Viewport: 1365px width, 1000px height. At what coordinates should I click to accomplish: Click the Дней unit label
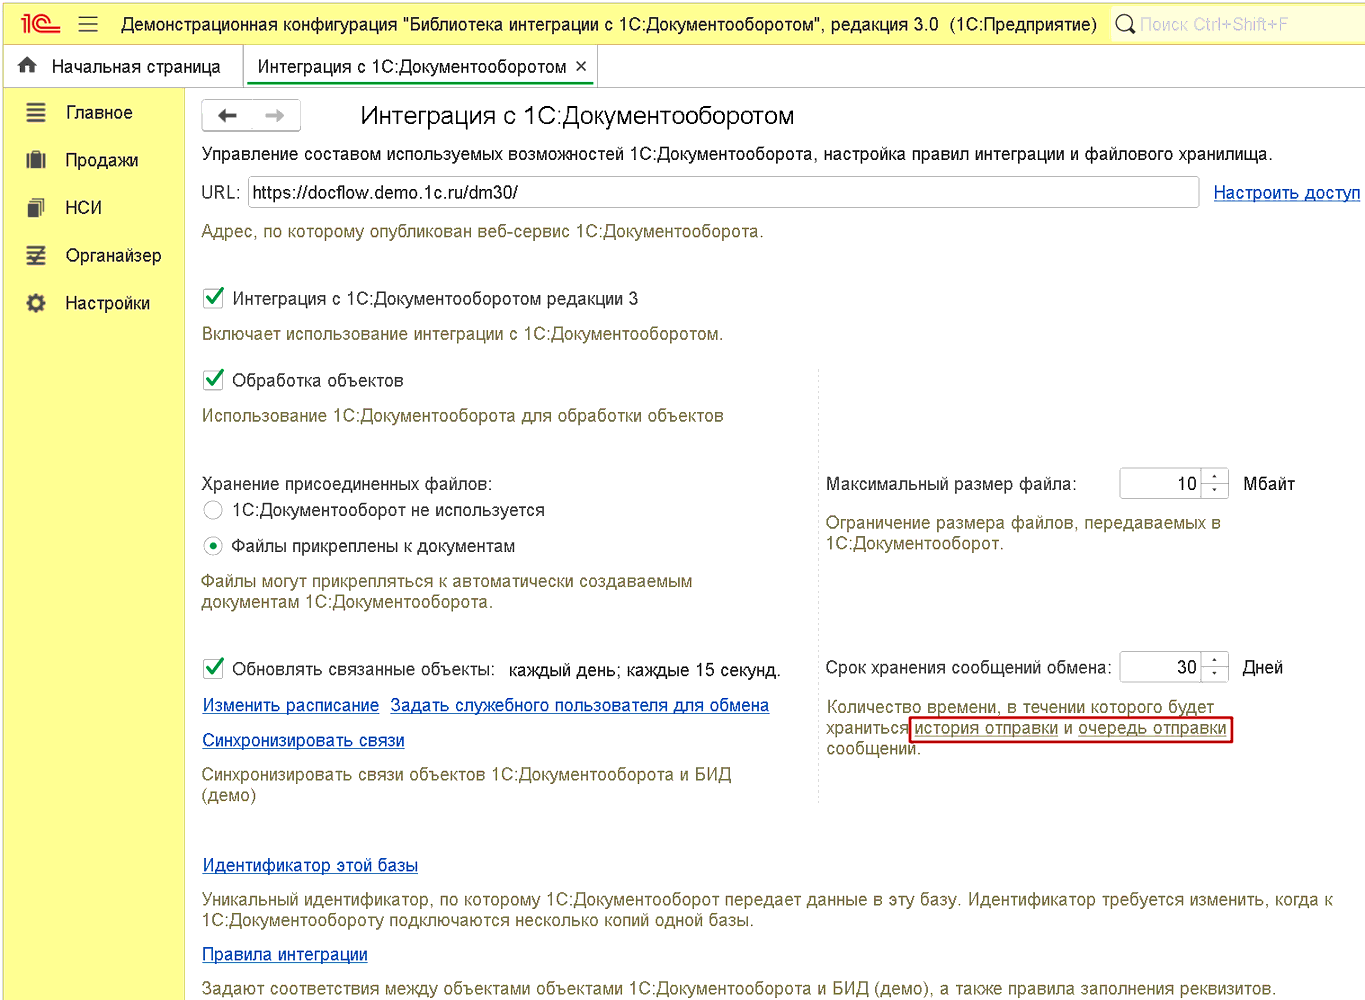1263,667
